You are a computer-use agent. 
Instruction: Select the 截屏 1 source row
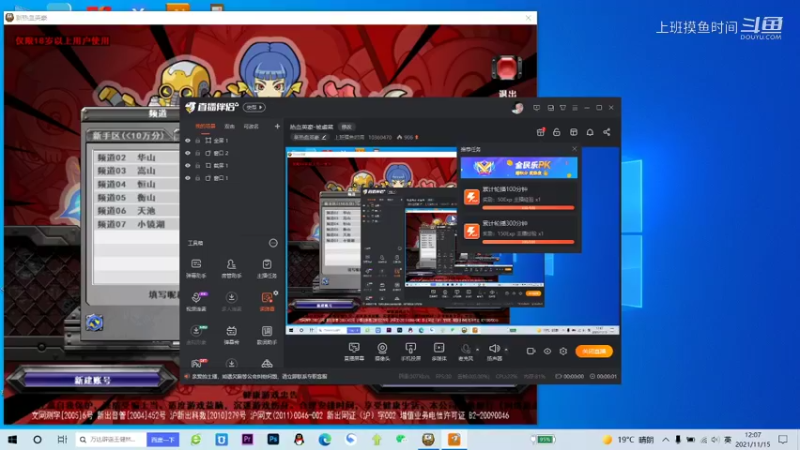pyautogui.click(x=232, y=165)
